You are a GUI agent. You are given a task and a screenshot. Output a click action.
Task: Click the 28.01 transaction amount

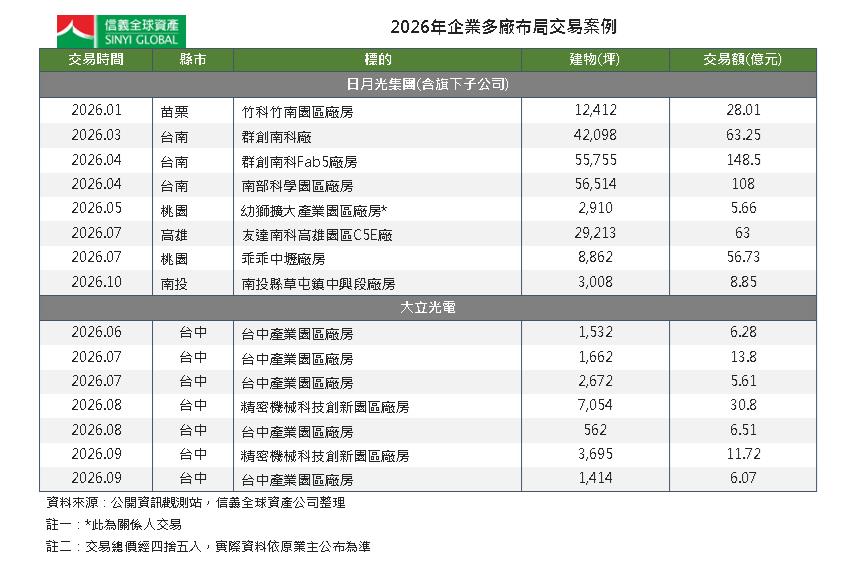[x=743, y=110]
